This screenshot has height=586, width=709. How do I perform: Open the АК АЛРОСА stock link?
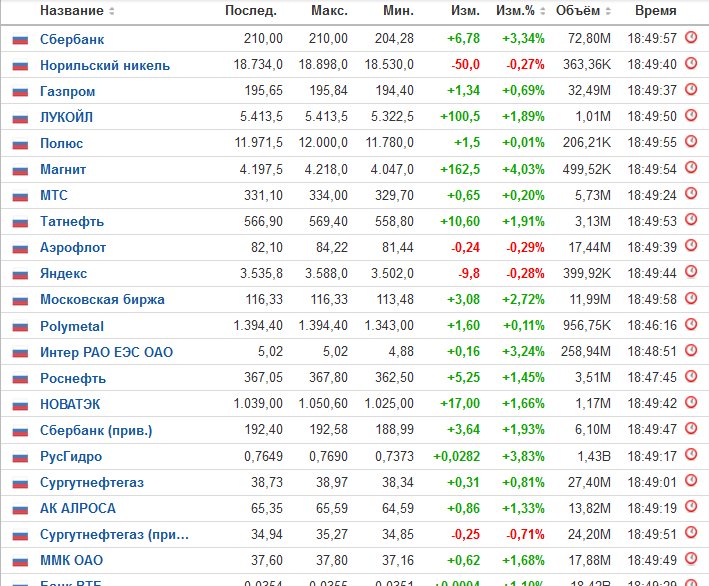(x=78, y=508)
